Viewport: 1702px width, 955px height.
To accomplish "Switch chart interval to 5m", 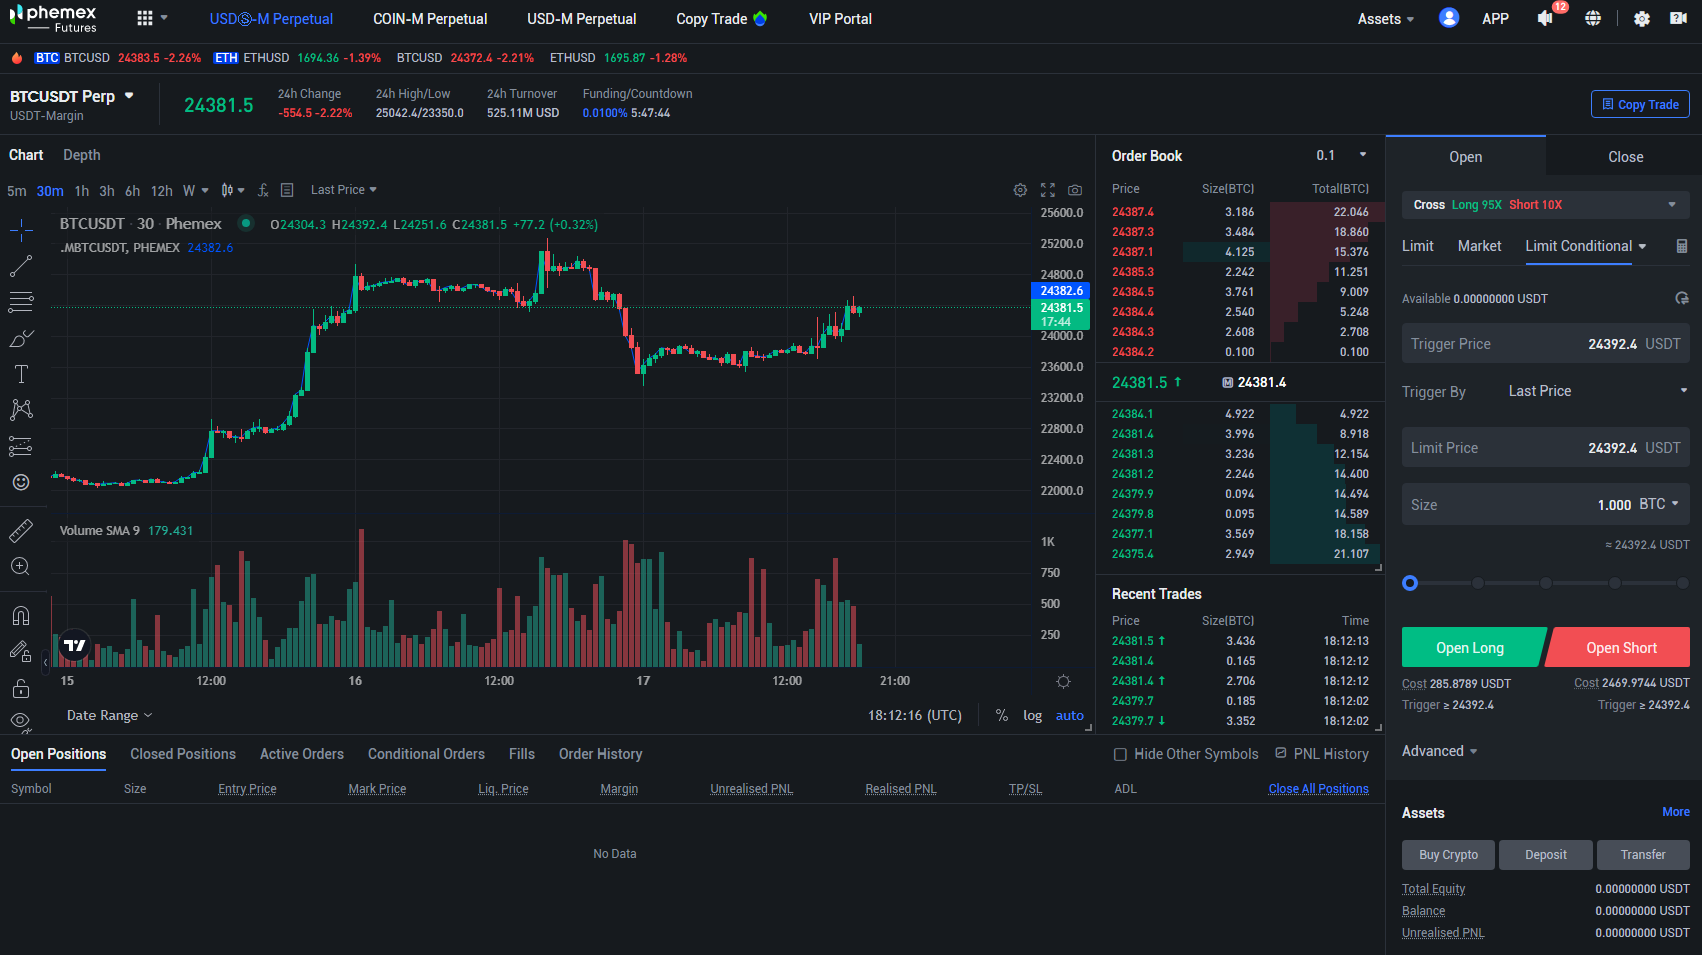I will [17, 191].
